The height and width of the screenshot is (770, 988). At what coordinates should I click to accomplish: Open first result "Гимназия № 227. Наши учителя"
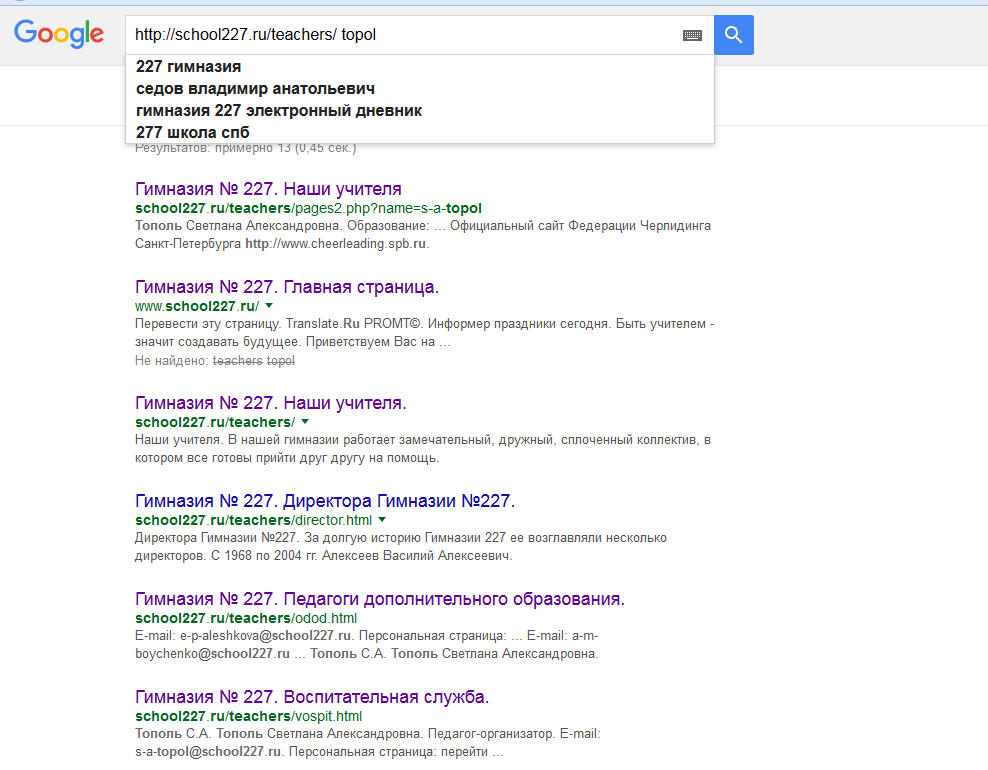tap(268, 188)
